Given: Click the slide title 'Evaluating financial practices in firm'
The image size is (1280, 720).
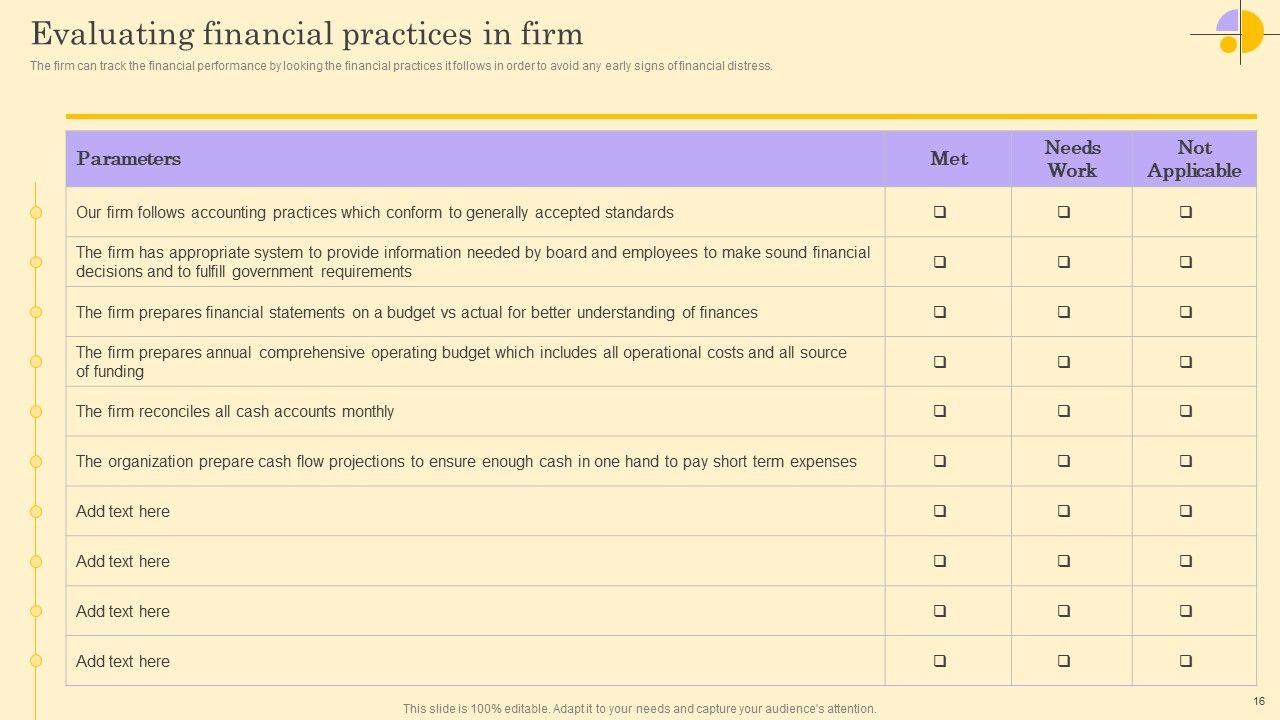Looking at the screenshot, I should 307,34.
